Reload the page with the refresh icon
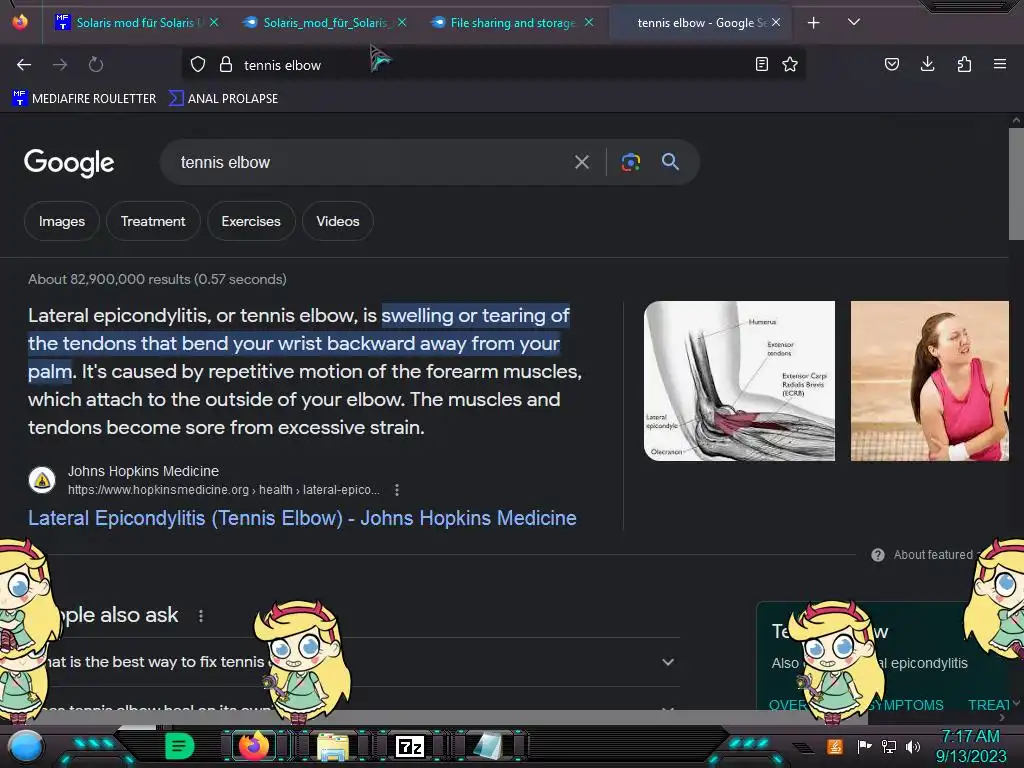Screen dimensions: 1024x768 click(x=96, y=65)
